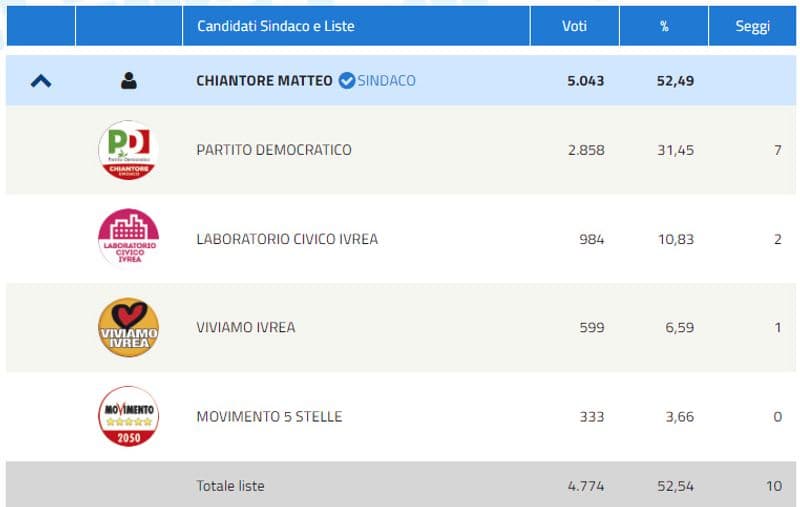
Task: Click the 5.043 votes figure for Chiantore
Action: click(585, 81)
